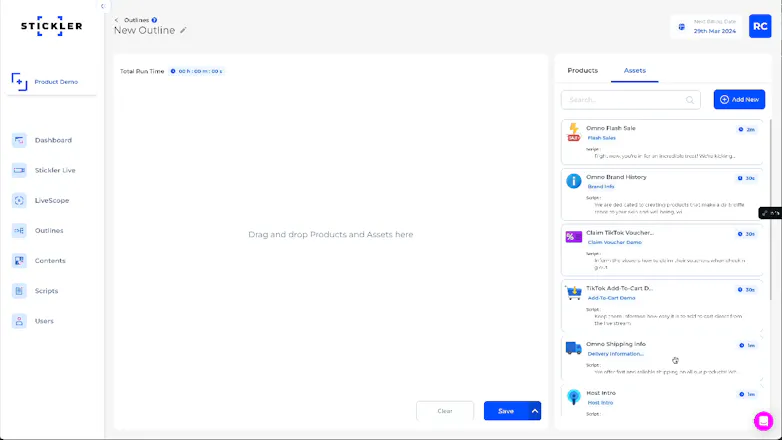Click Omno Flash Sale 2m duration badge
The image size is (782, 440).
tap(747, 130)
